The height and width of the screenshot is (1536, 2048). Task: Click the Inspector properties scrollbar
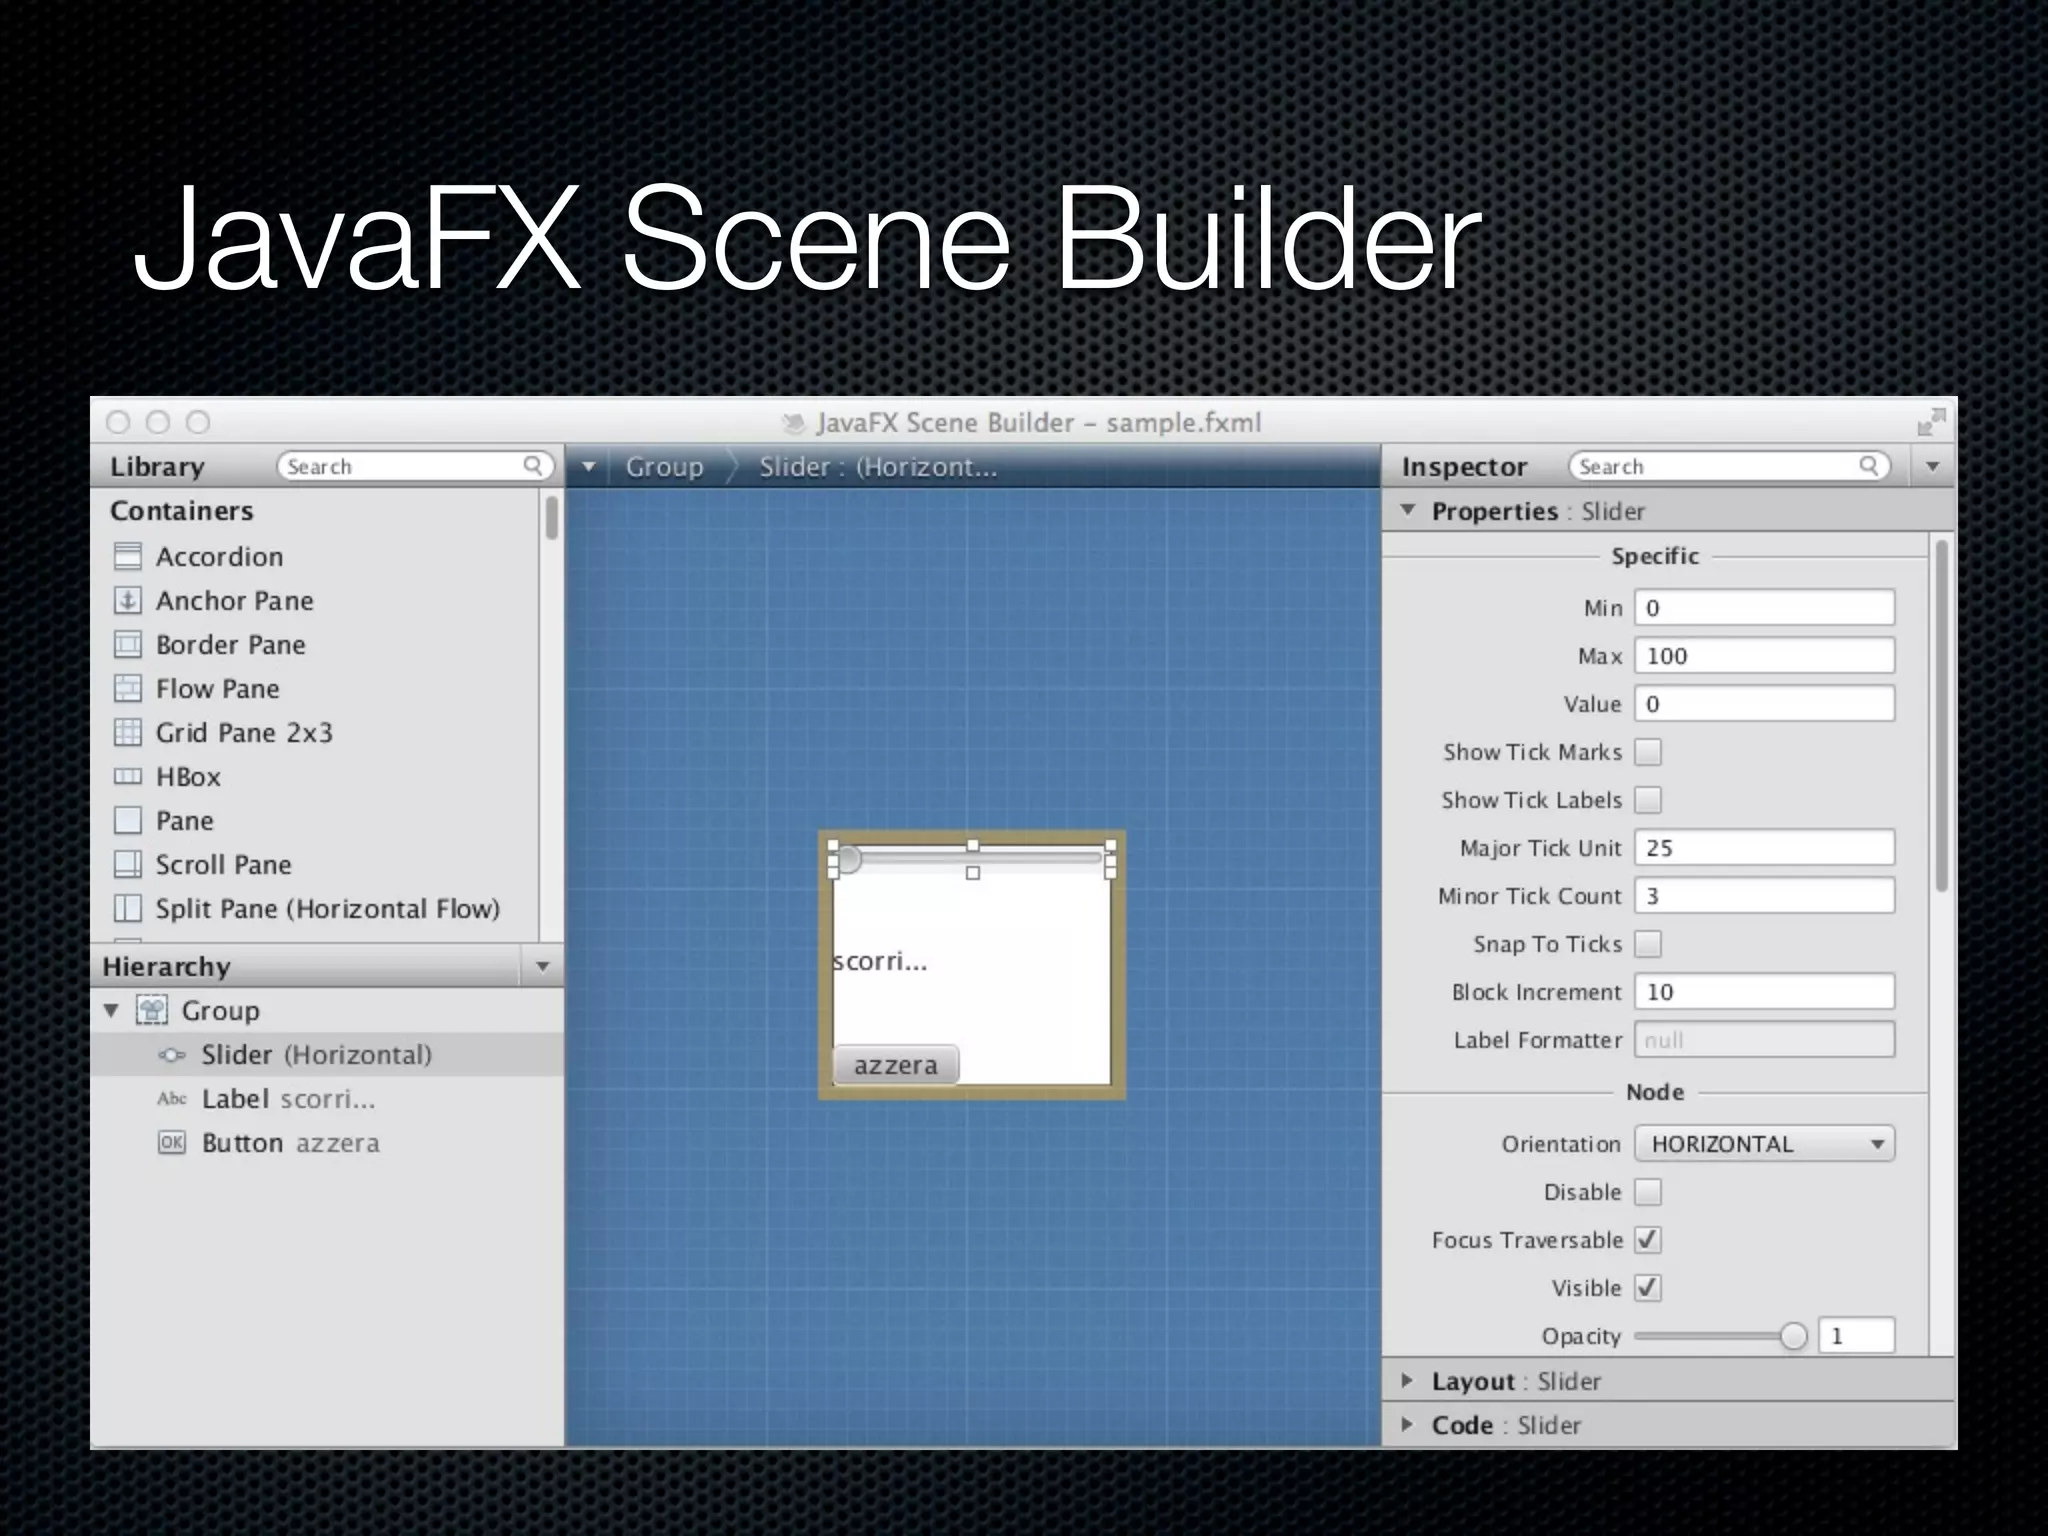[1941, 715]
